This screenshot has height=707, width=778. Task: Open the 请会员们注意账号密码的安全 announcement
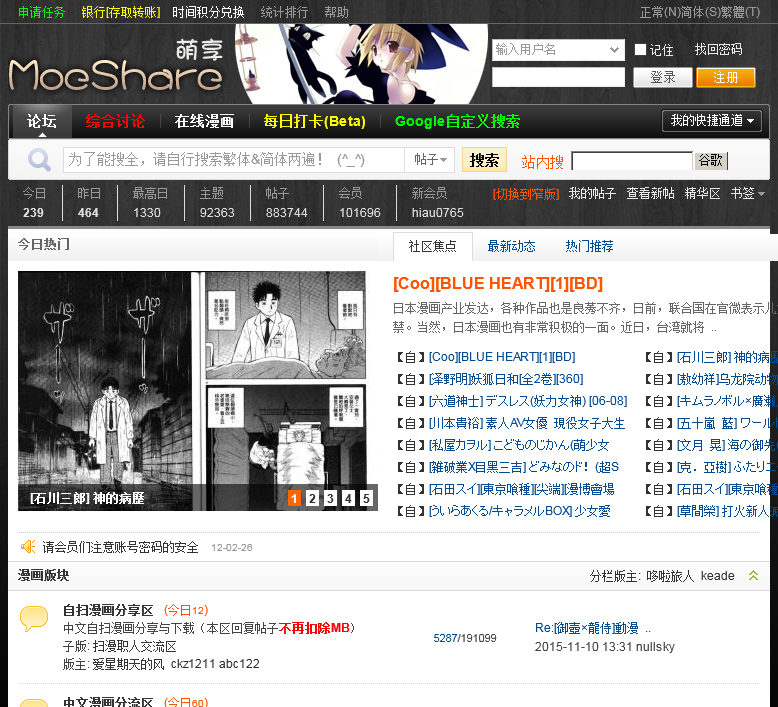pos(120,547)
